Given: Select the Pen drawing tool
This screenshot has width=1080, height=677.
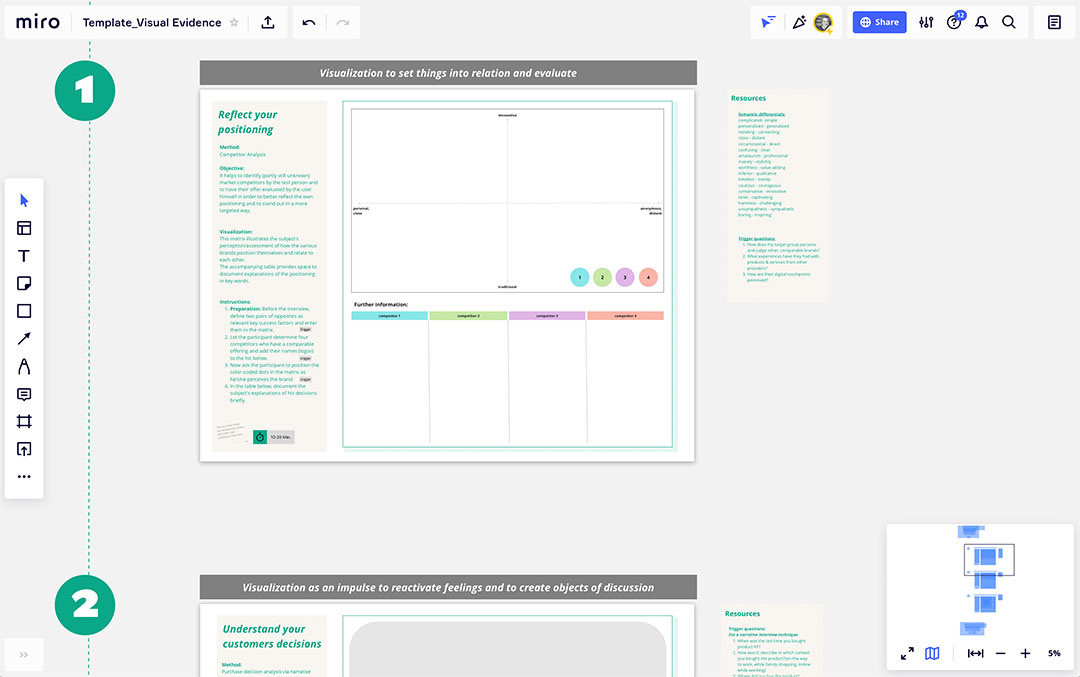Looking at the screenshot, I should click(x=24, y=366).
